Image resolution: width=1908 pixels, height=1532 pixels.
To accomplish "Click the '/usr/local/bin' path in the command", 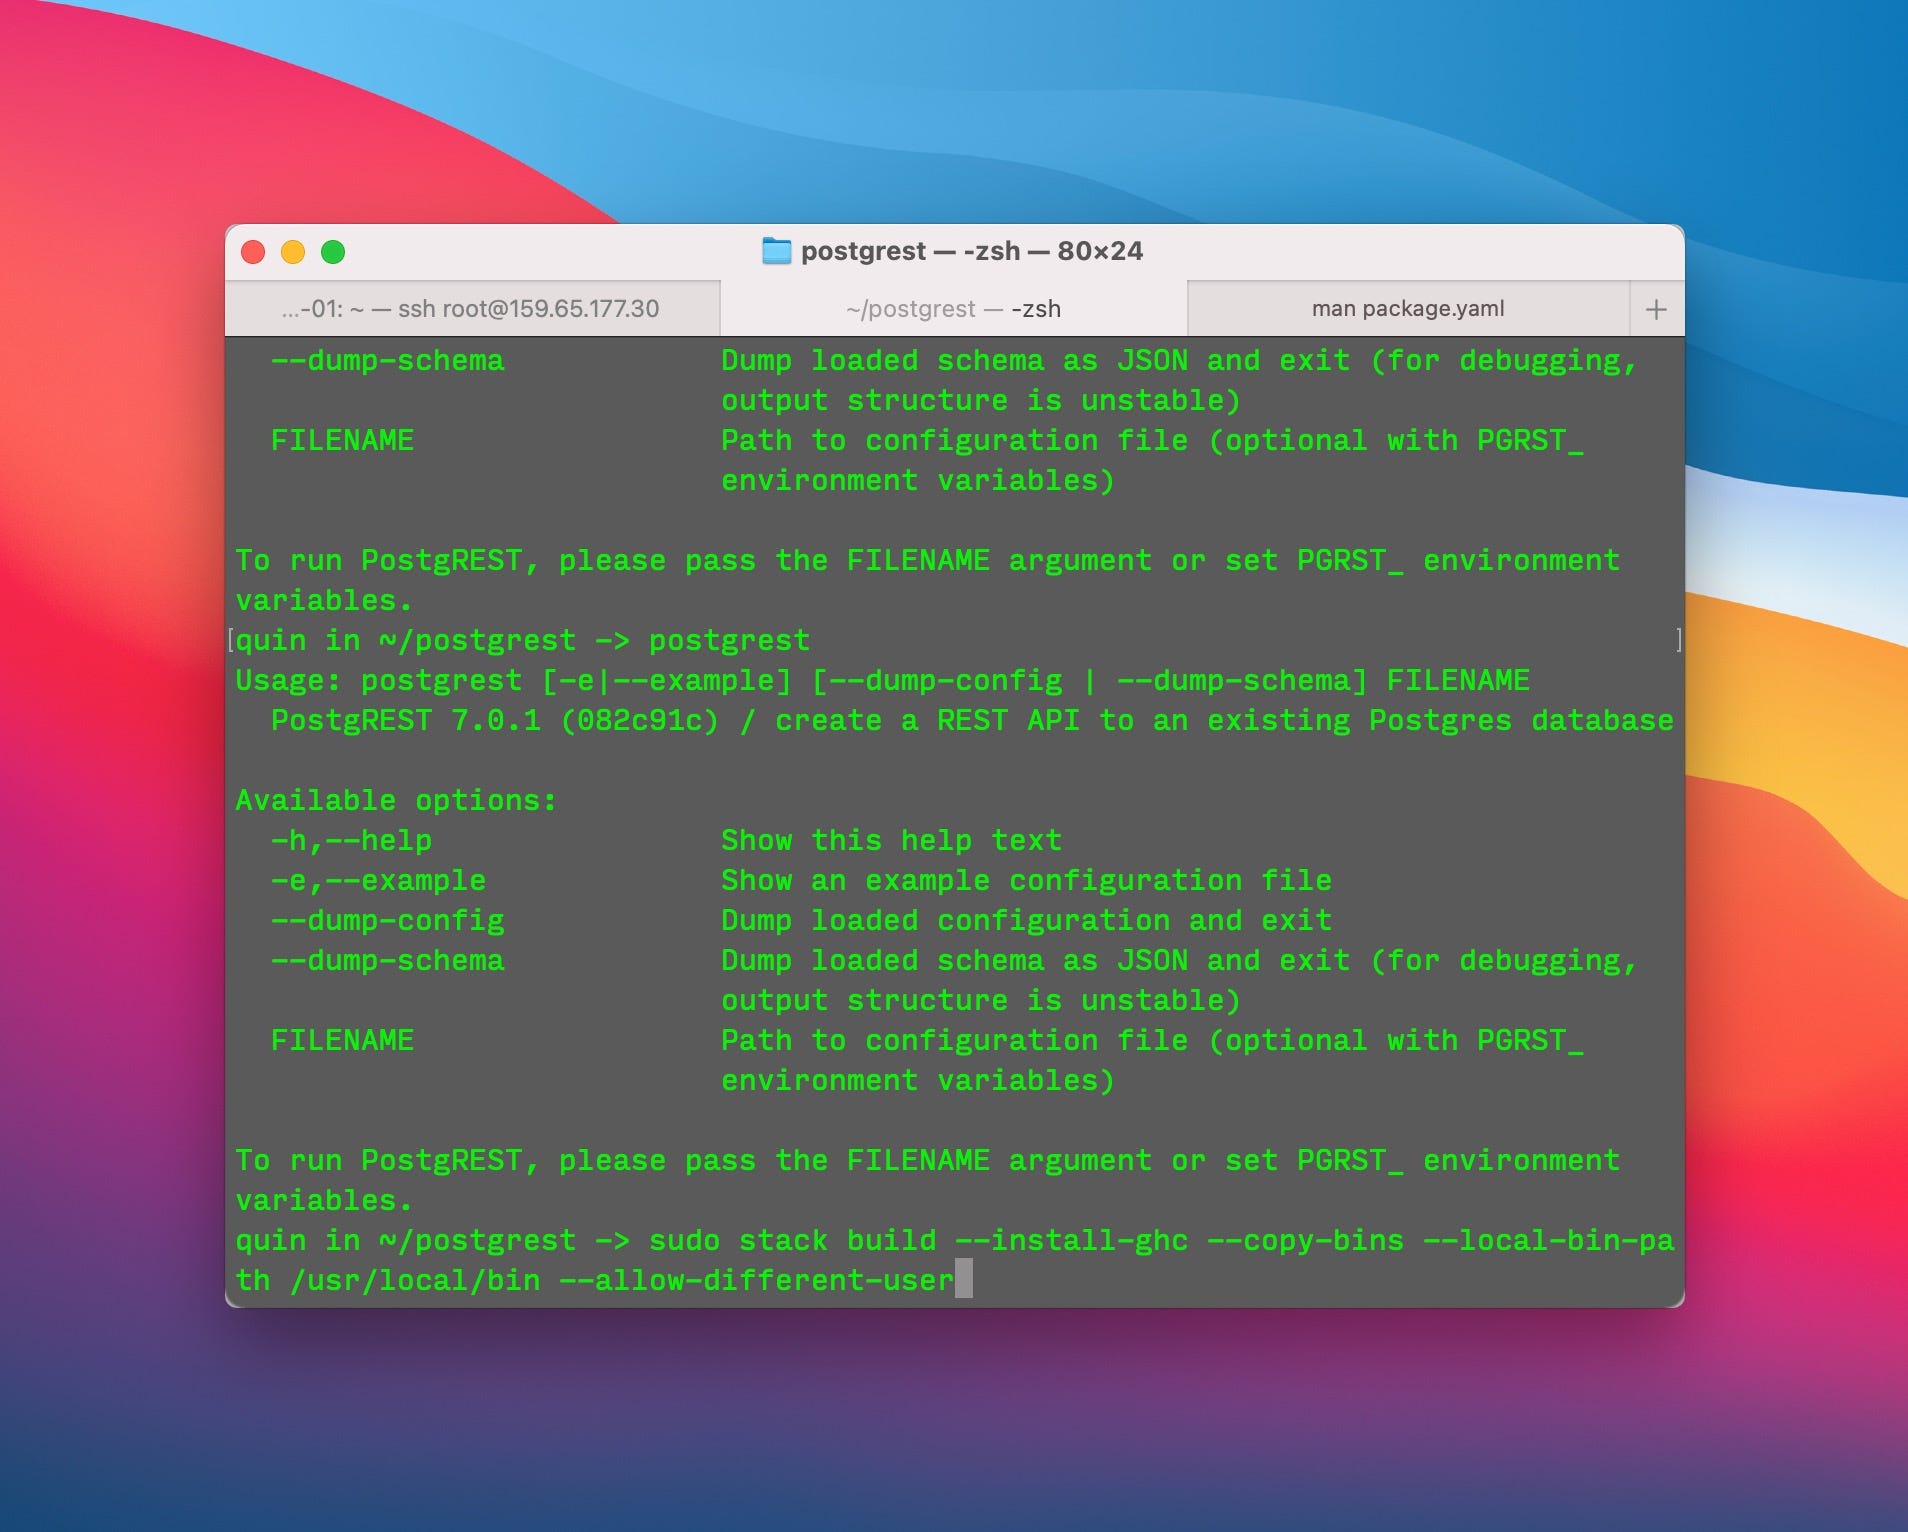I will coord(415,1280).
